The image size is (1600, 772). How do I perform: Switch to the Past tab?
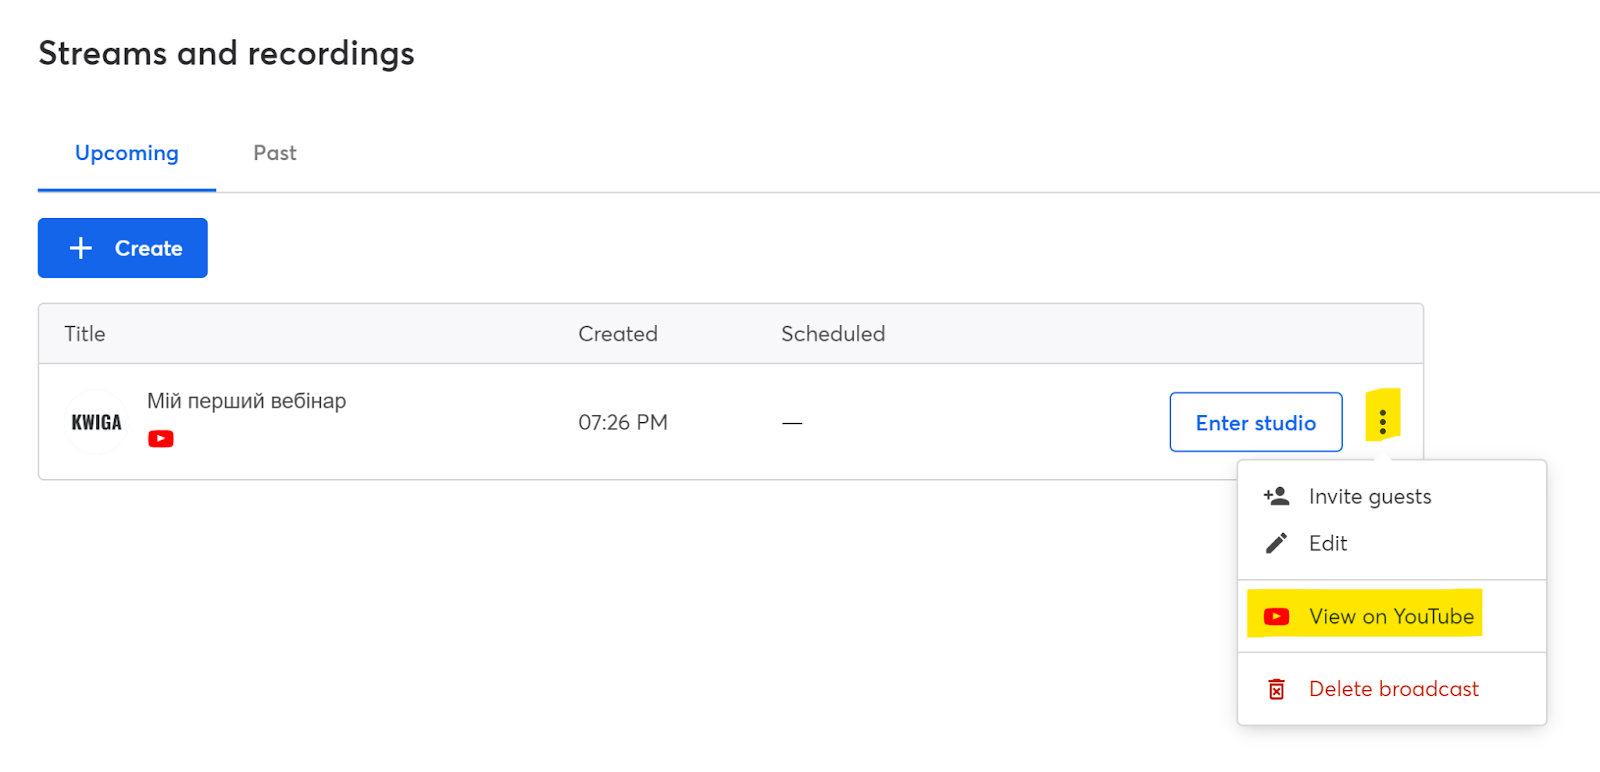(275, 153)
